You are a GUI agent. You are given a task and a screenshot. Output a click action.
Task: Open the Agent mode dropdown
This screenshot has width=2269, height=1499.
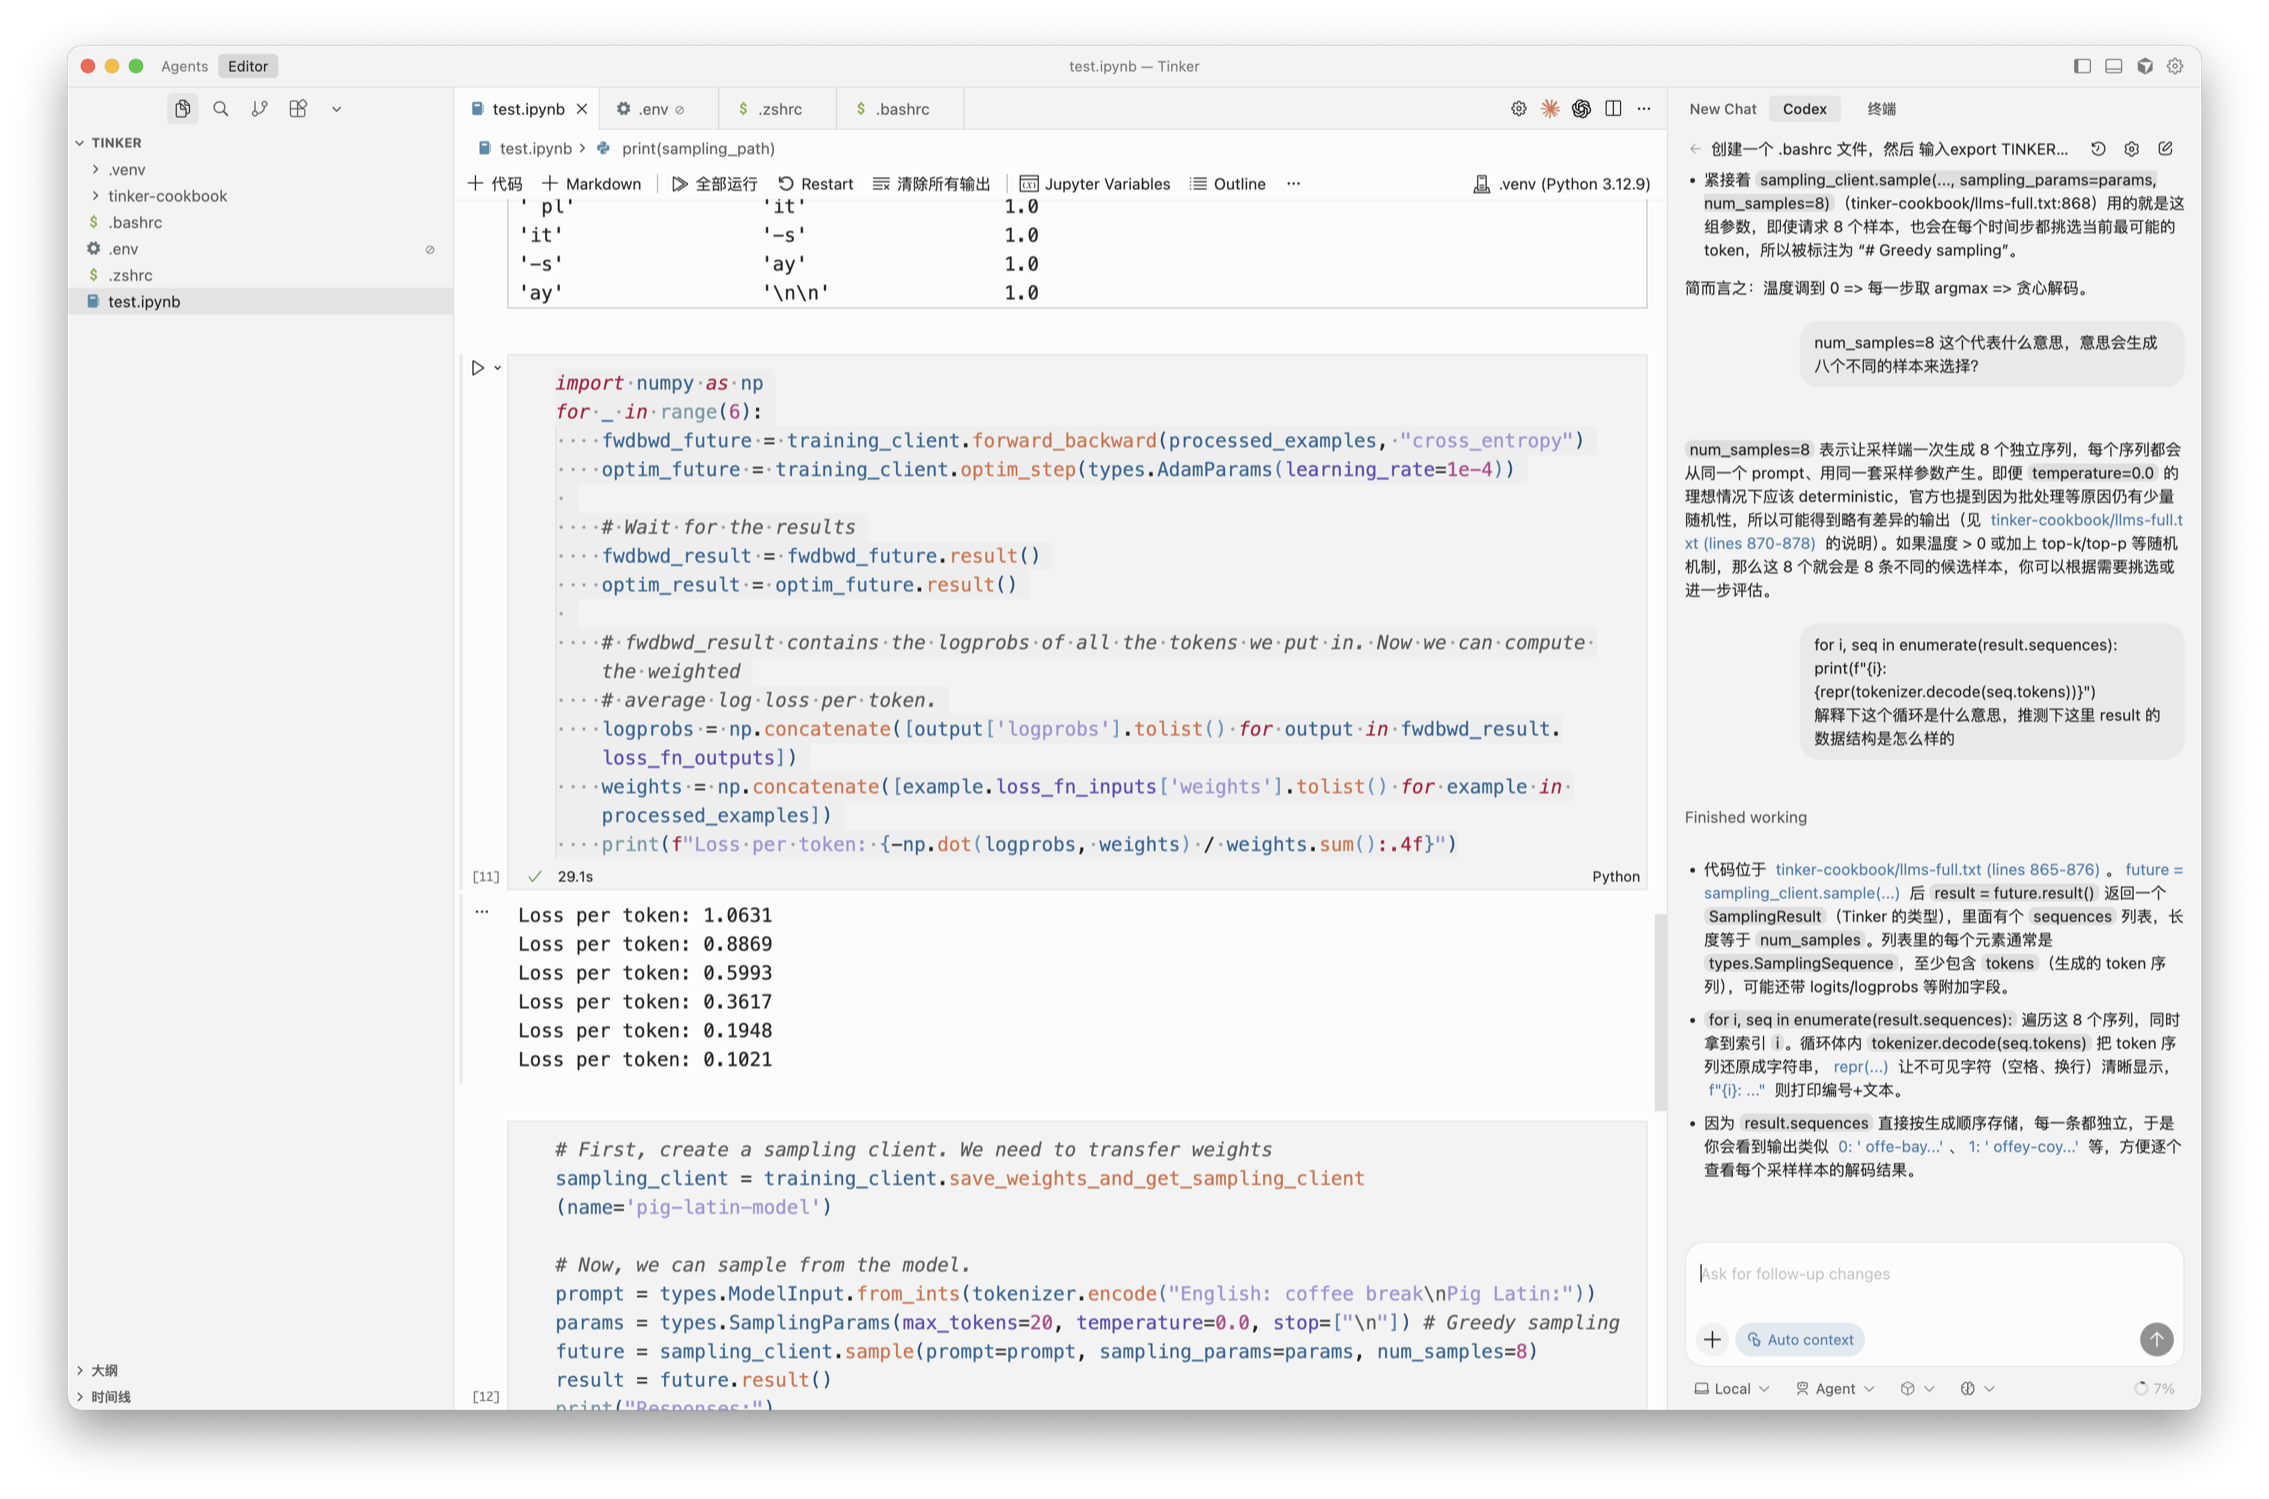pyautogui.click(x=1835, y=1388)
